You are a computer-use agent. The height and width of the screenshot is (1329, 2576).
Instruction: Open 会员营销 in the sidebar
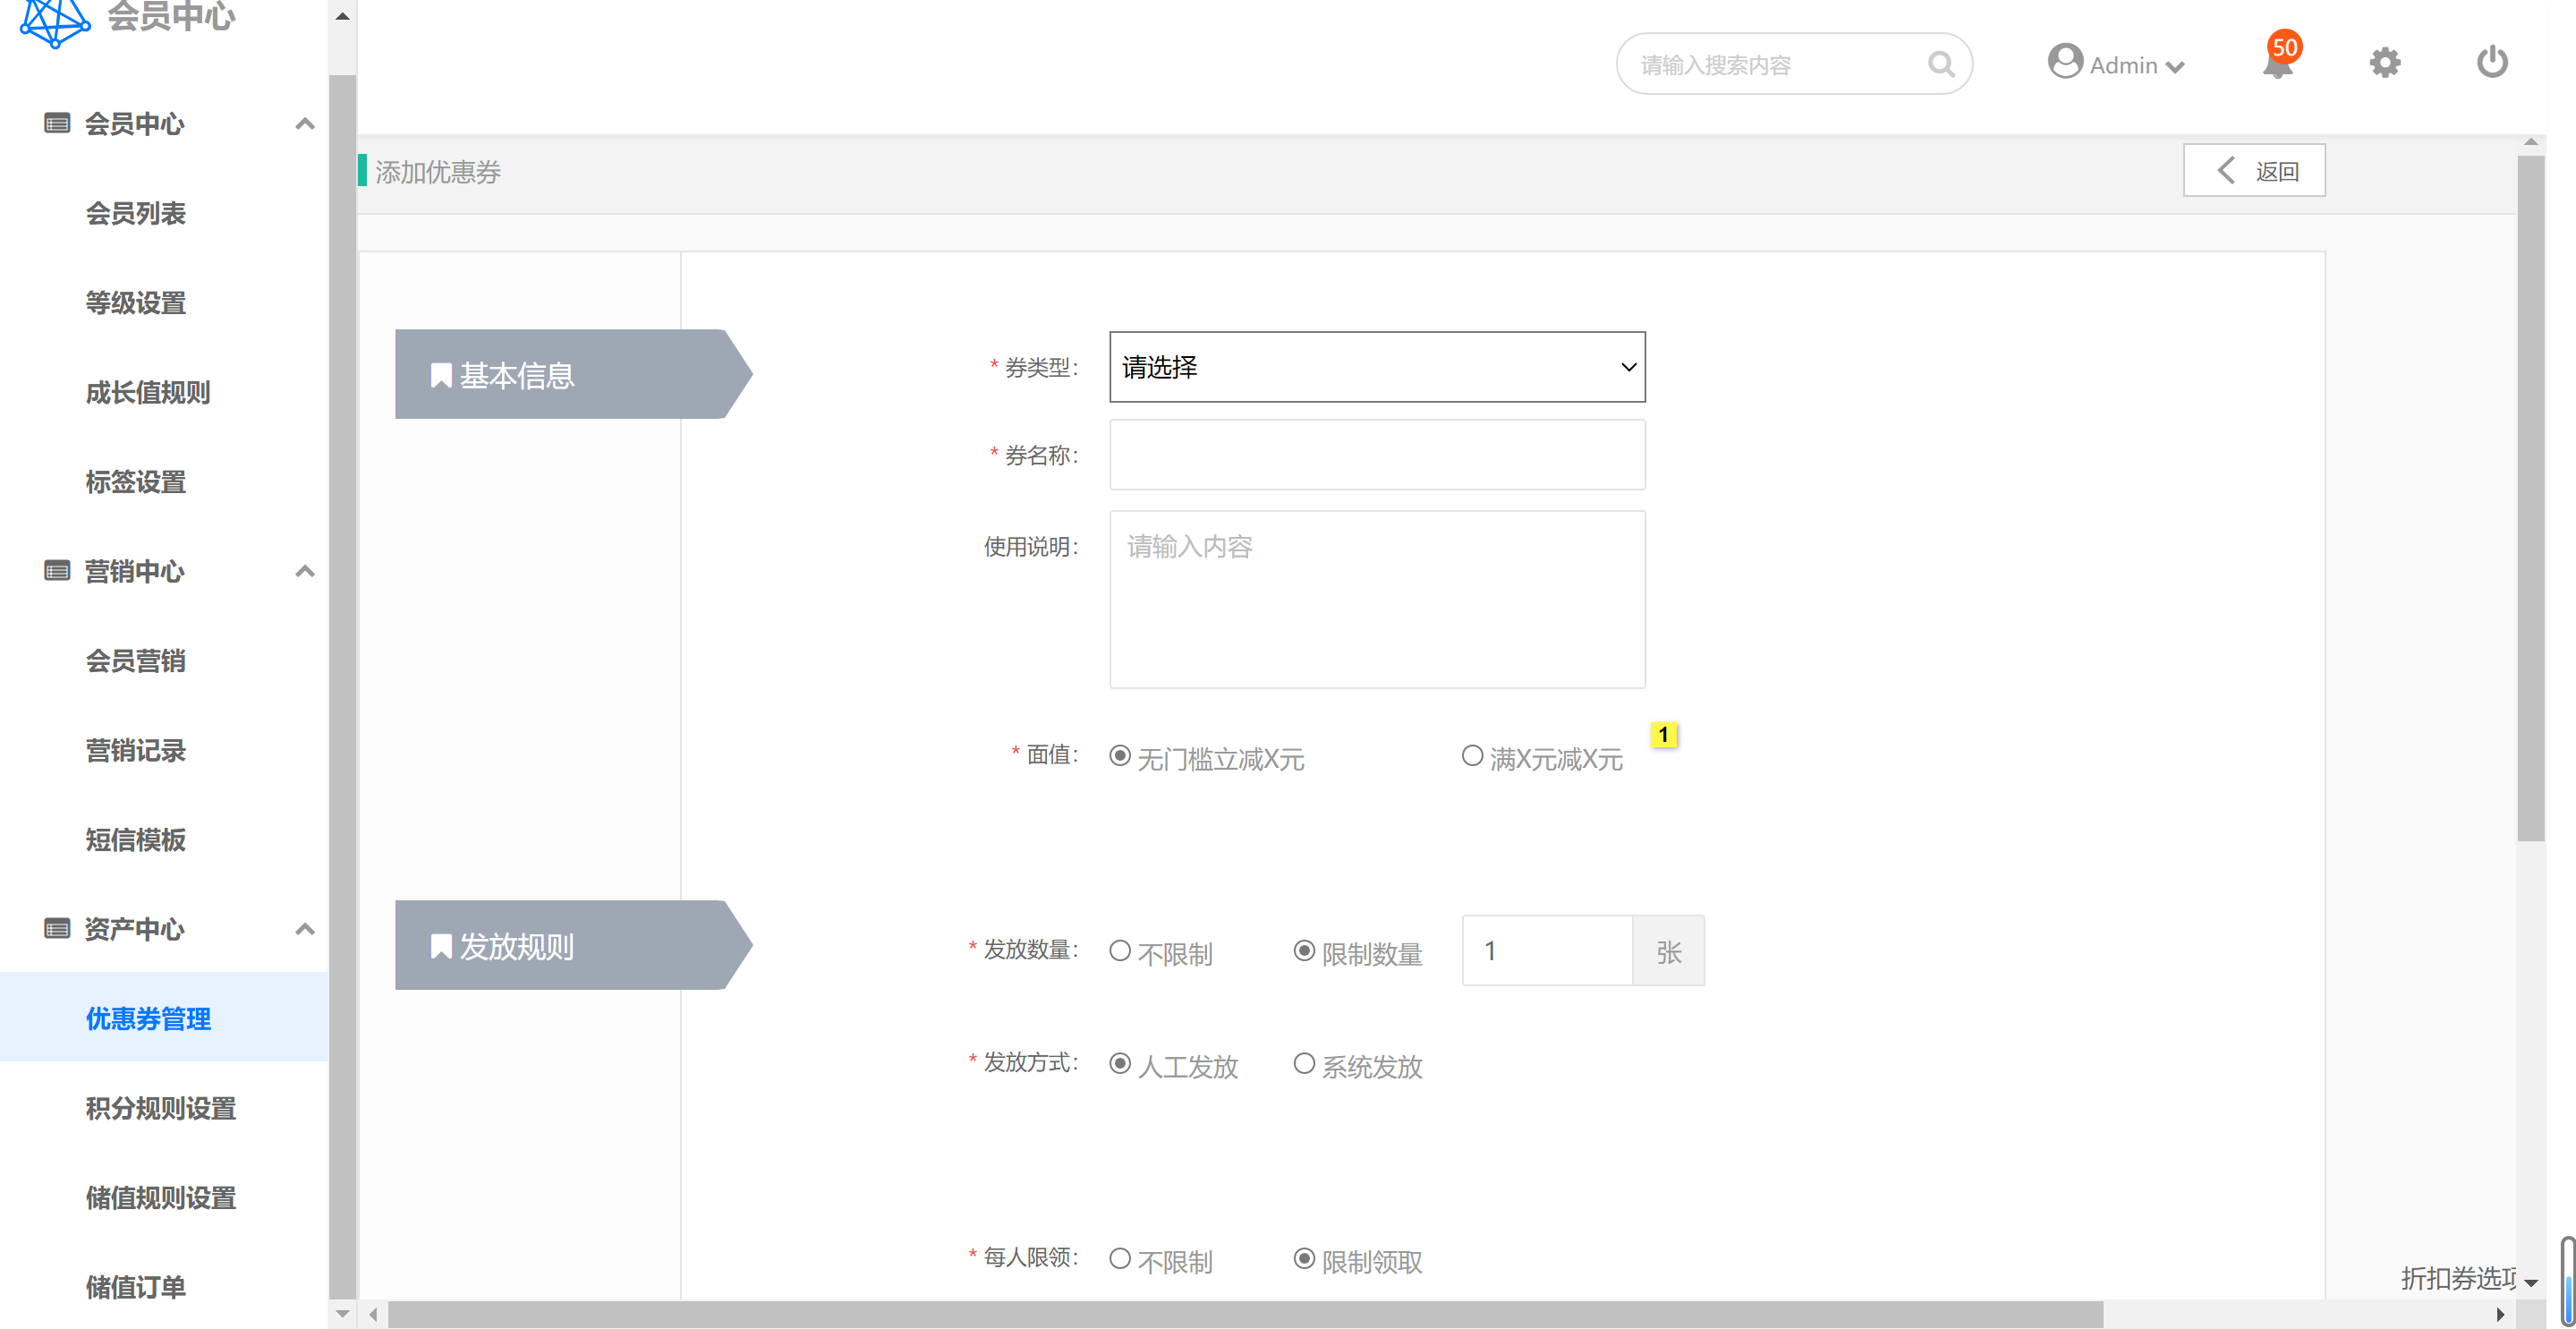(x=135, y=661)
